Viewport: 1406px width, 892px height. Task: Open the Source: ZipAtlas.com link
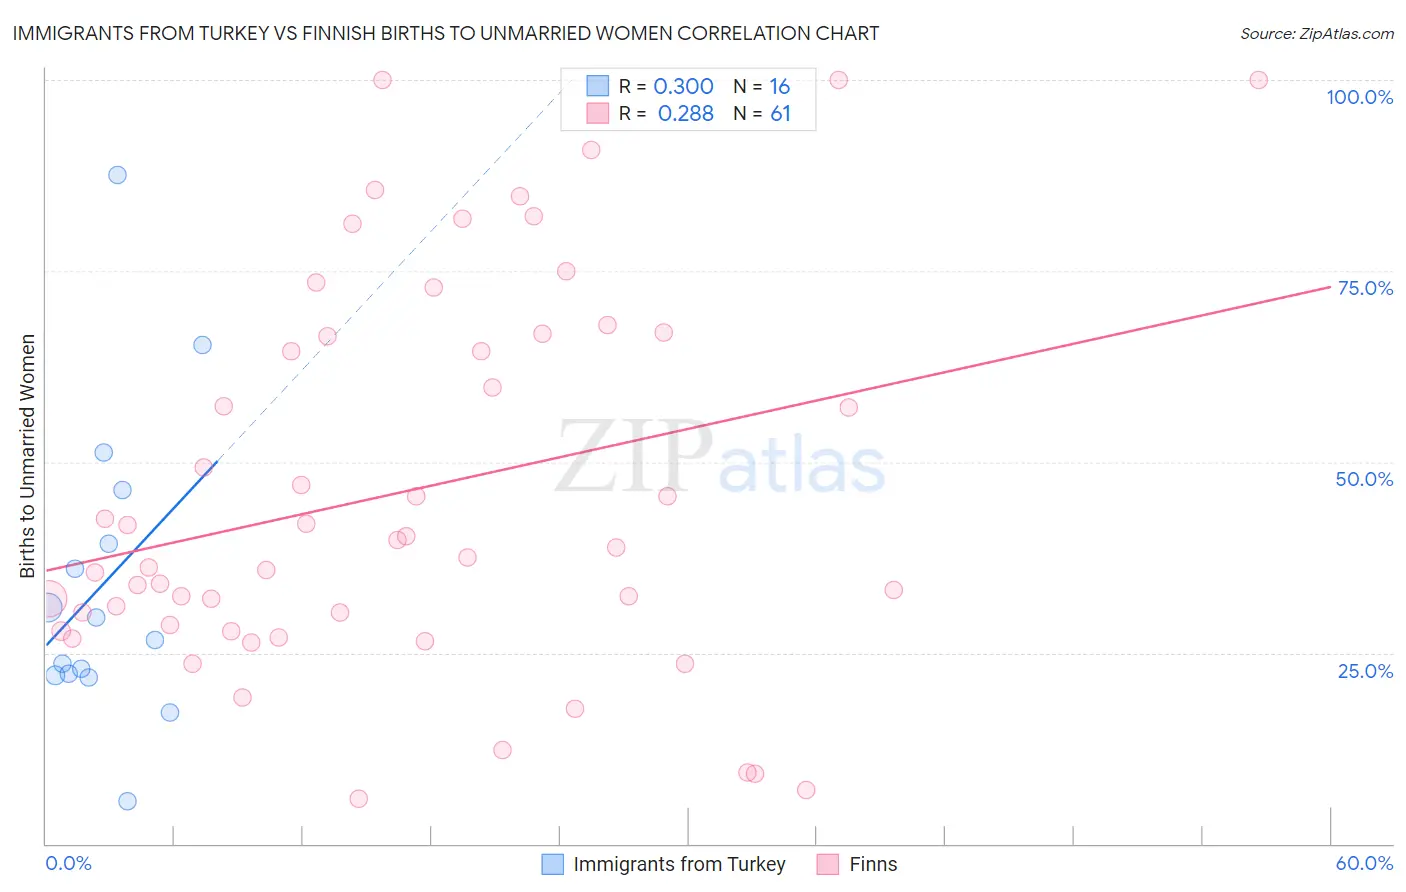point(1317,33)
